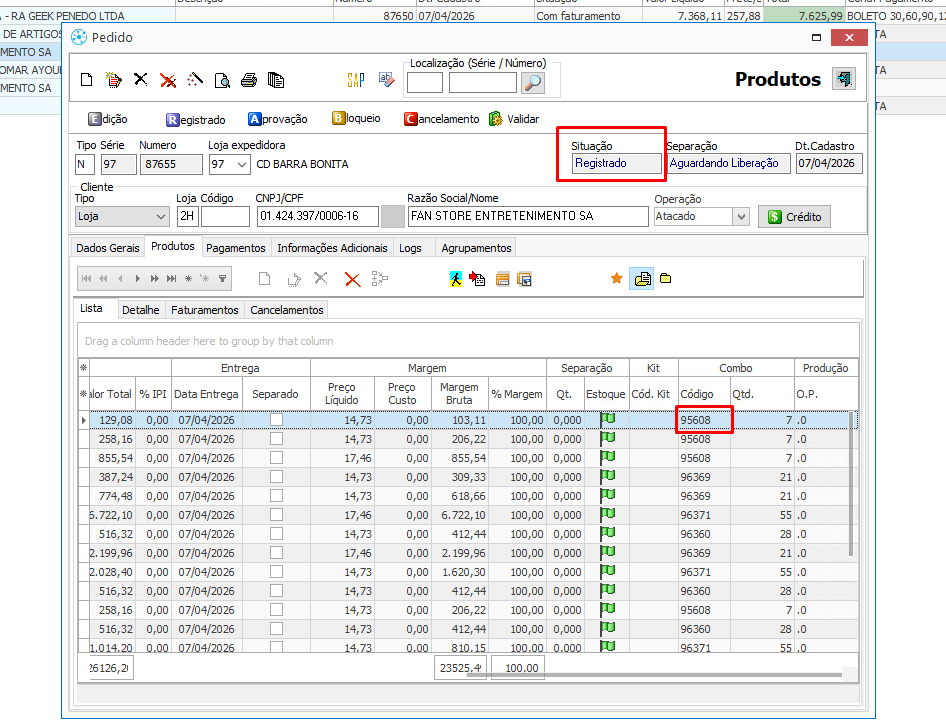This screenshot has height=727, width=946.
Task: Click the magnifying glass search button beside Localização
Action: (x=532, y=82)
